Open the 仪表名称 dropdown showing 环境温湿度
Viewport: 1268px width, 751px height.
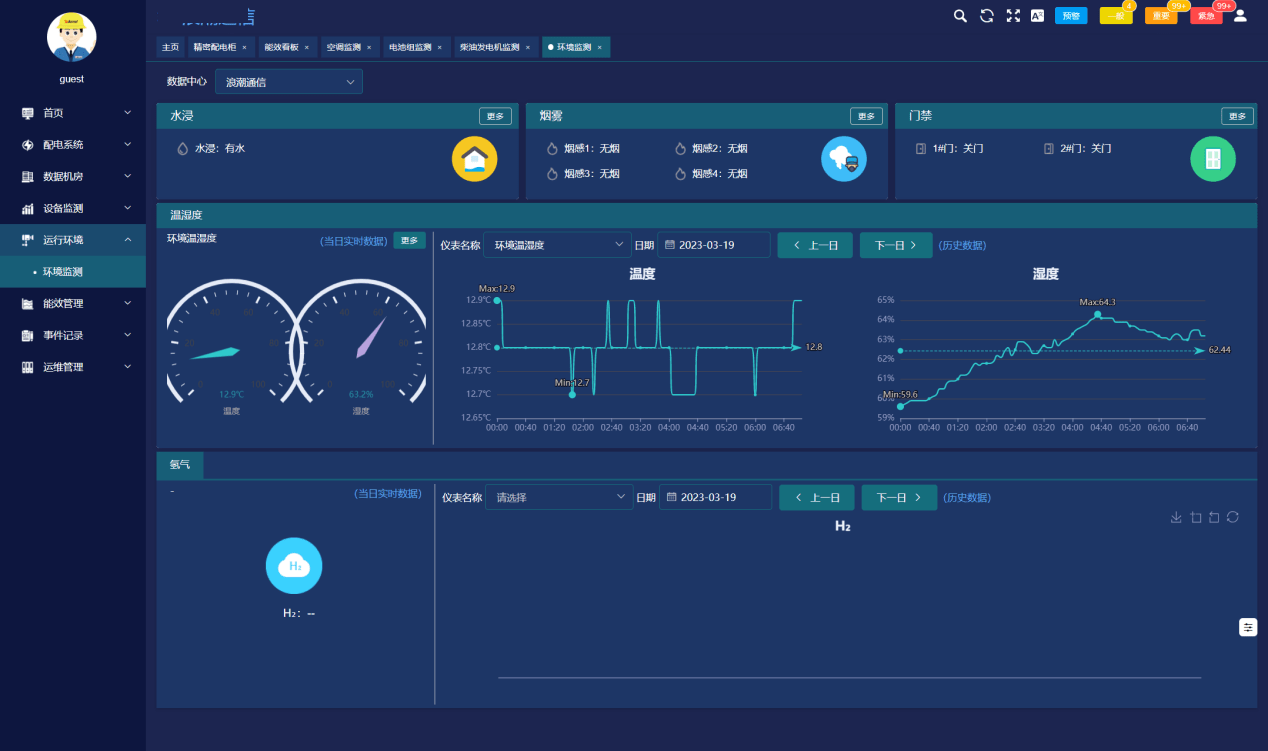(x=557, y=245)
